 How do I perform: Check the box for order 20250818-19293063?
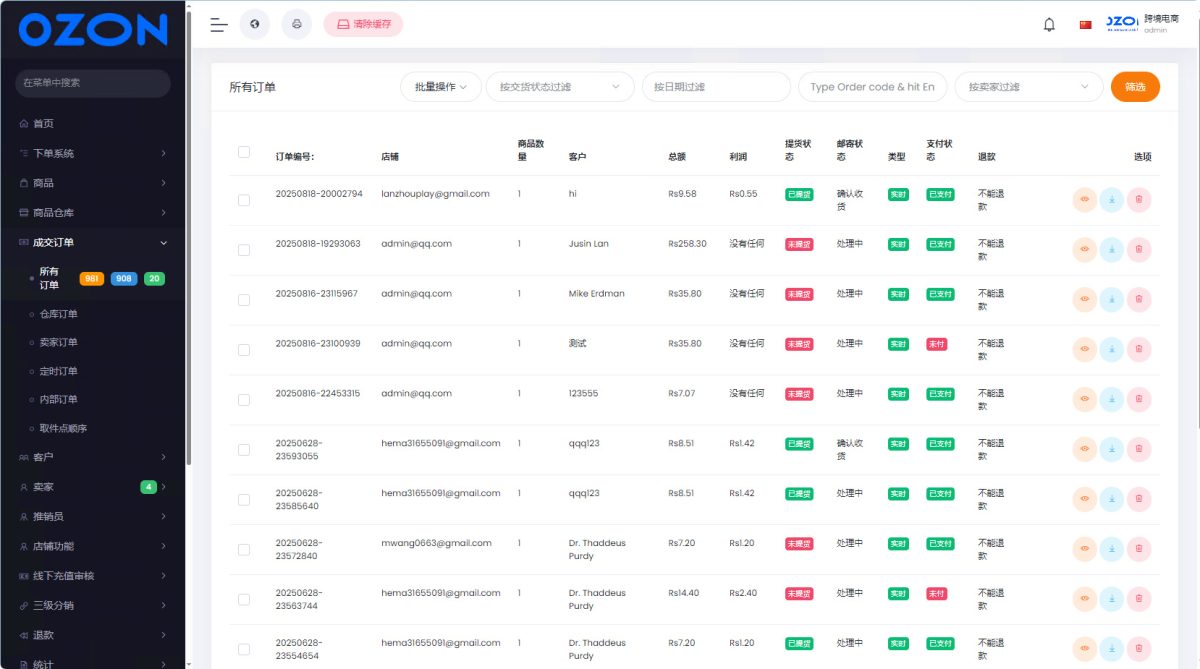pos(244,250)
